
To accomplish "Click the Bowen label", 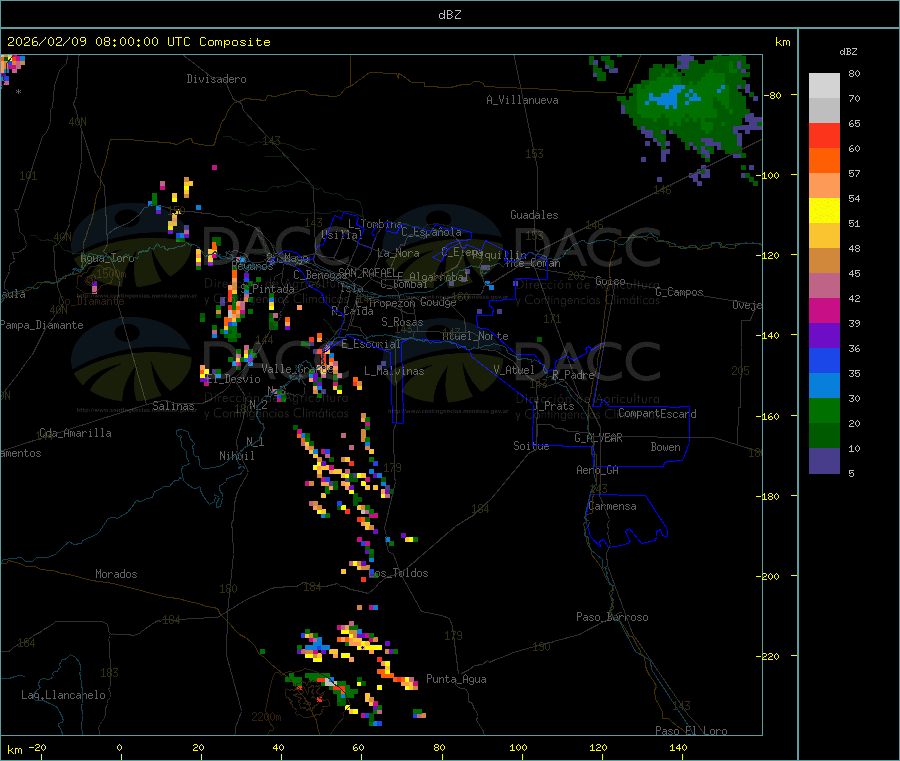I will 665,447.
